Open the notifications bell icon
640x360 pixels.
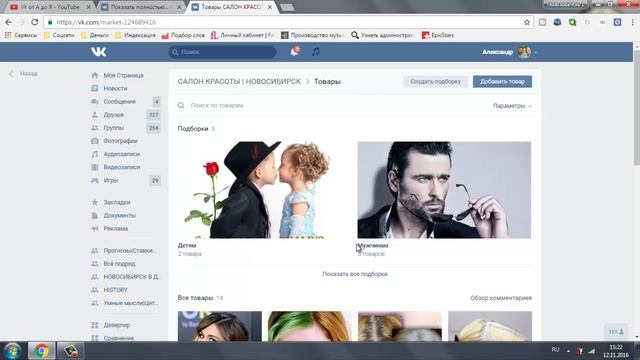click(x=294, y=52)
